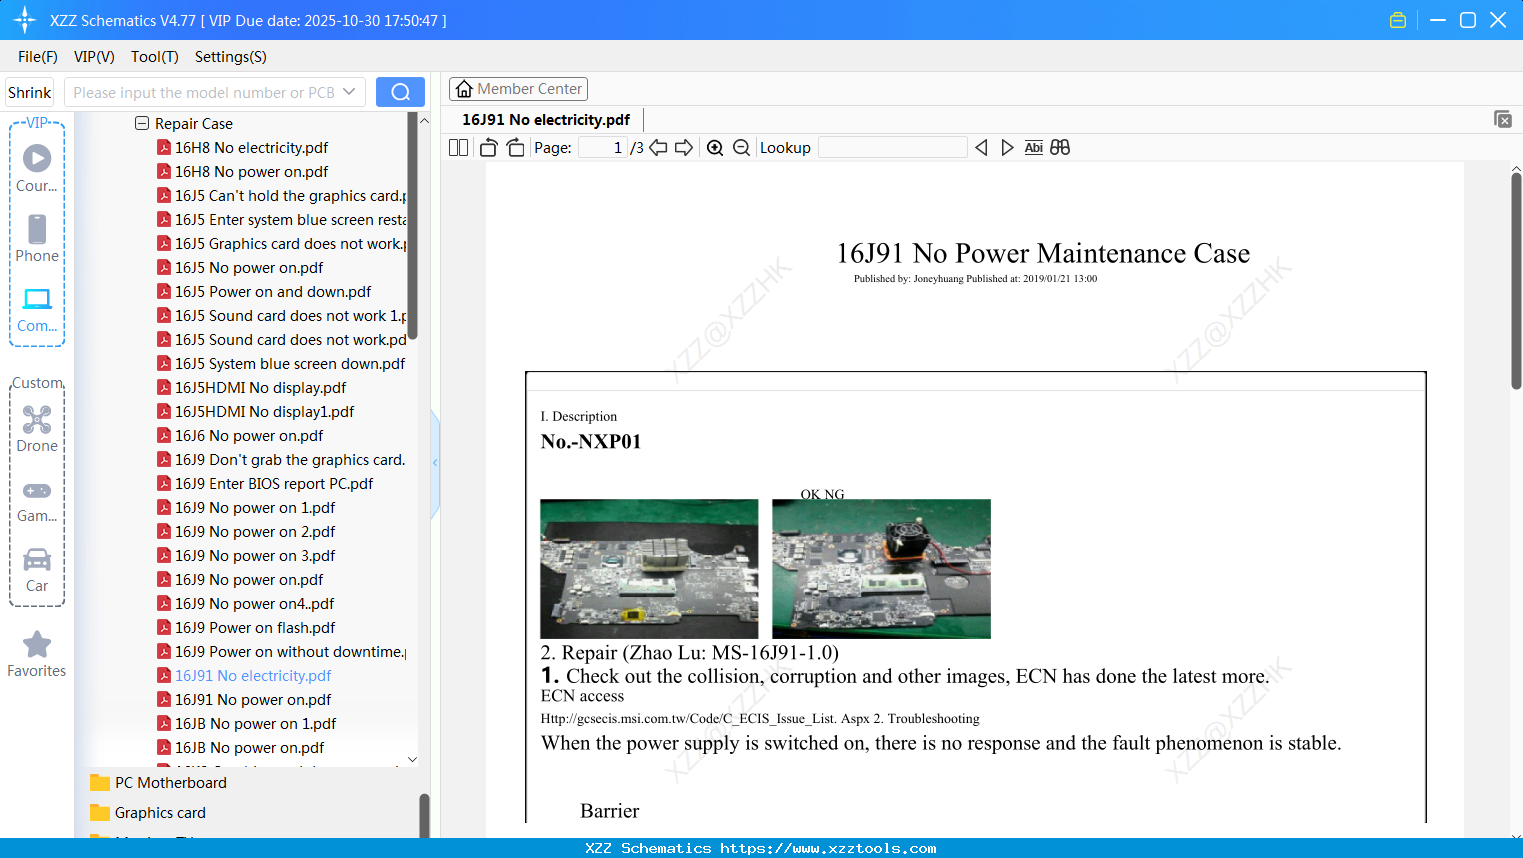1523x858 pixels.
Task: Open the Member Center
Action: point(518,89)
